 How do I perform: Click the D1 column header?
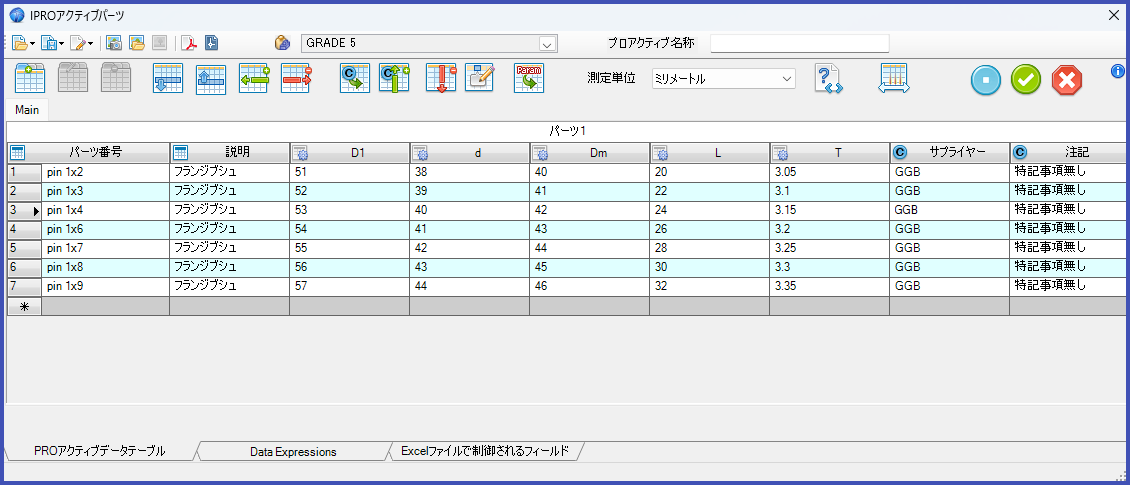pos(350,152)
